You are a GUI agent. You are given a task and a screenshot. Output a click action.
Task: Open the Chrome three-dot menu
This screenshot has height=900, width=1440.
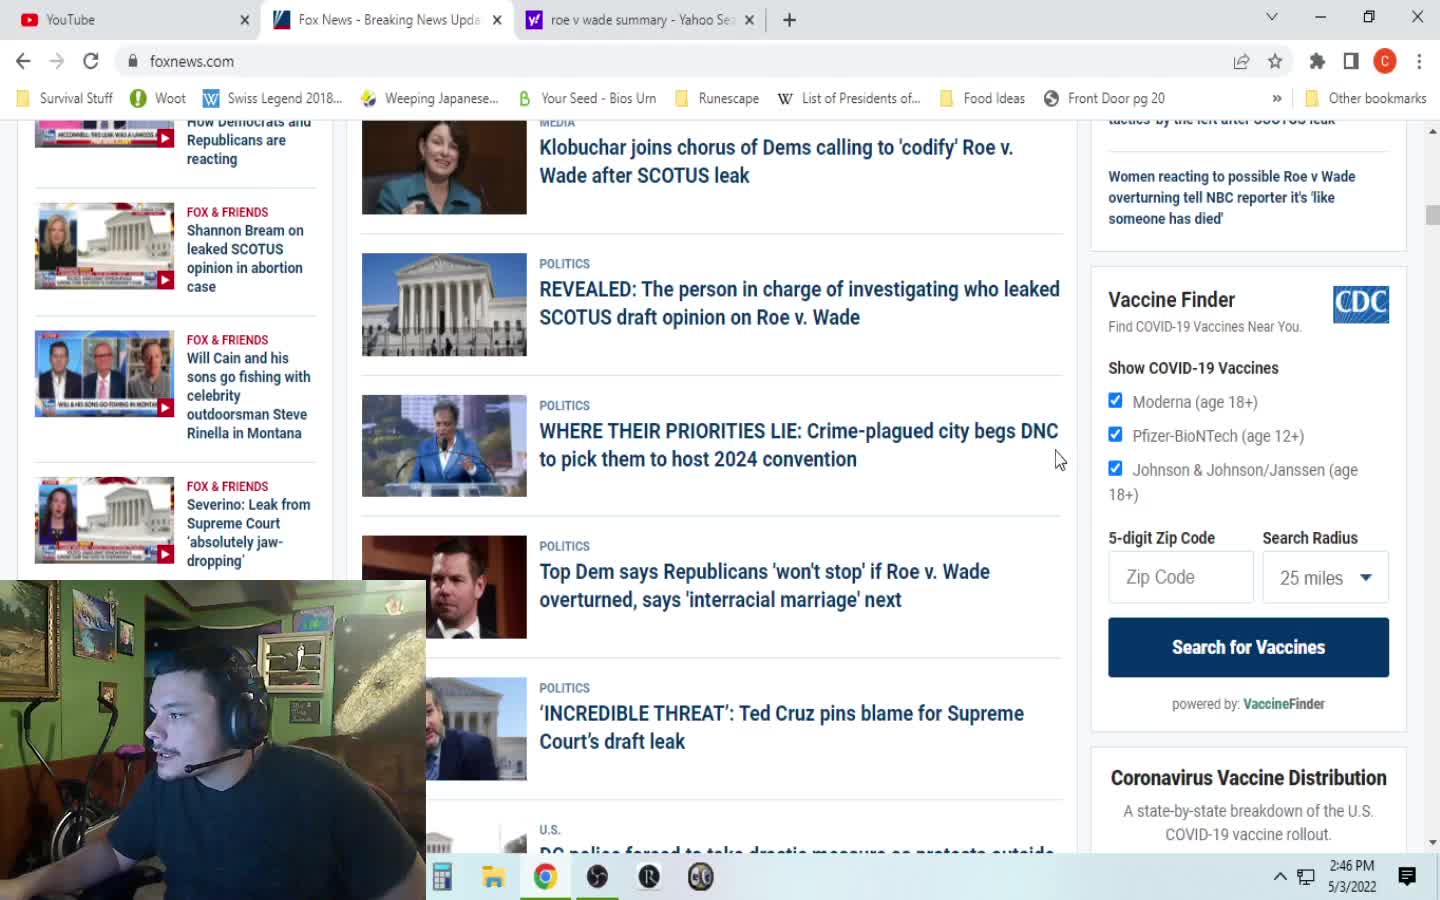coord(1419,61)
